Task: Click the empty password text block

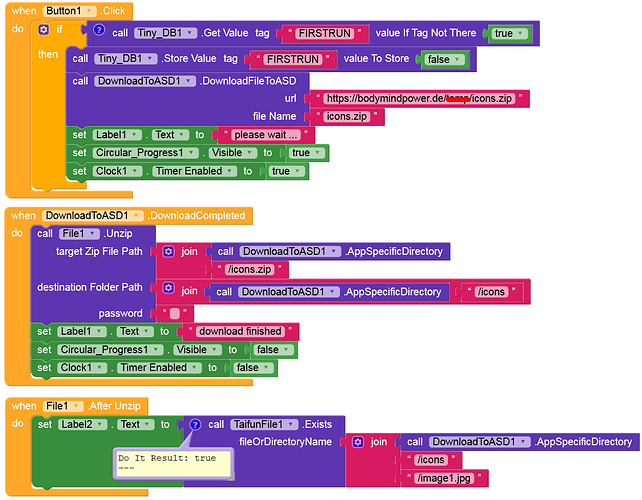Action: click(x=174, y=313)
